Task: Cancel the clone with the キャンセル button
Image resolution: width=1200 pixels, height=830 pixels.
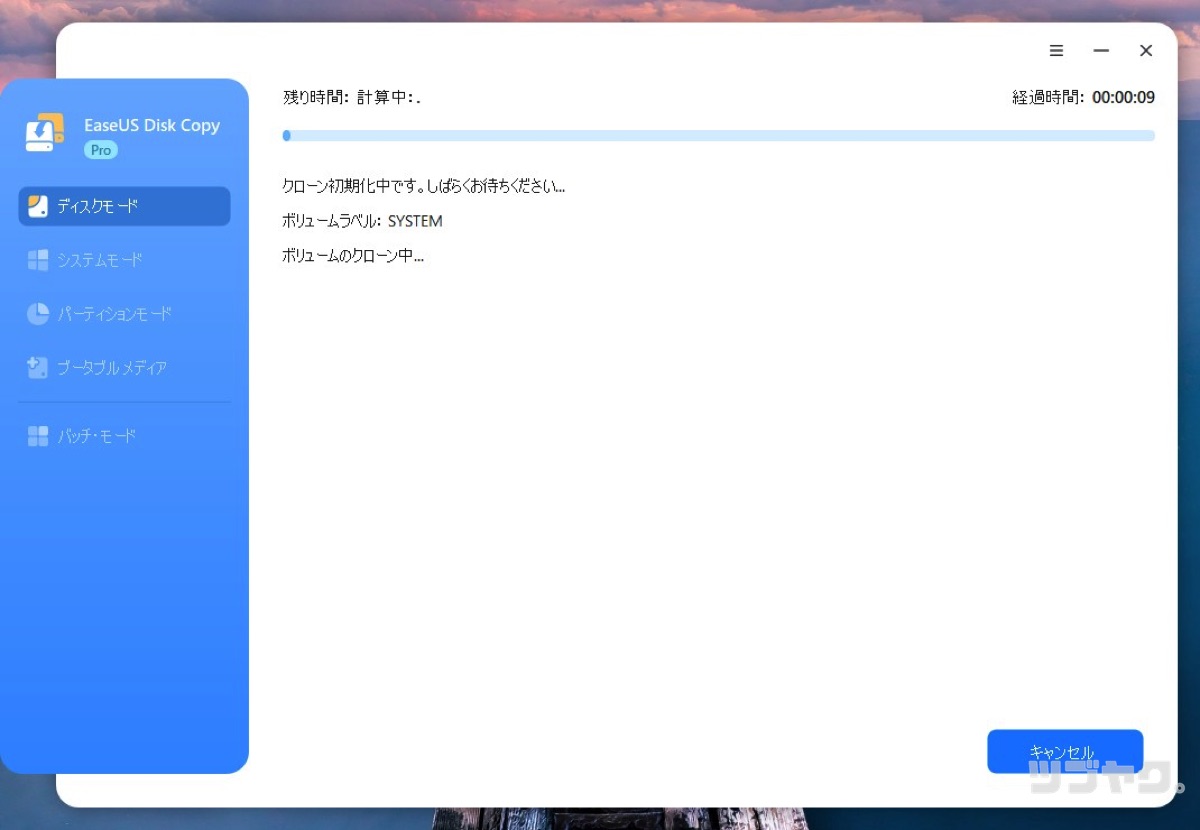Action: pyautogui.click(x=1064, y=751)
